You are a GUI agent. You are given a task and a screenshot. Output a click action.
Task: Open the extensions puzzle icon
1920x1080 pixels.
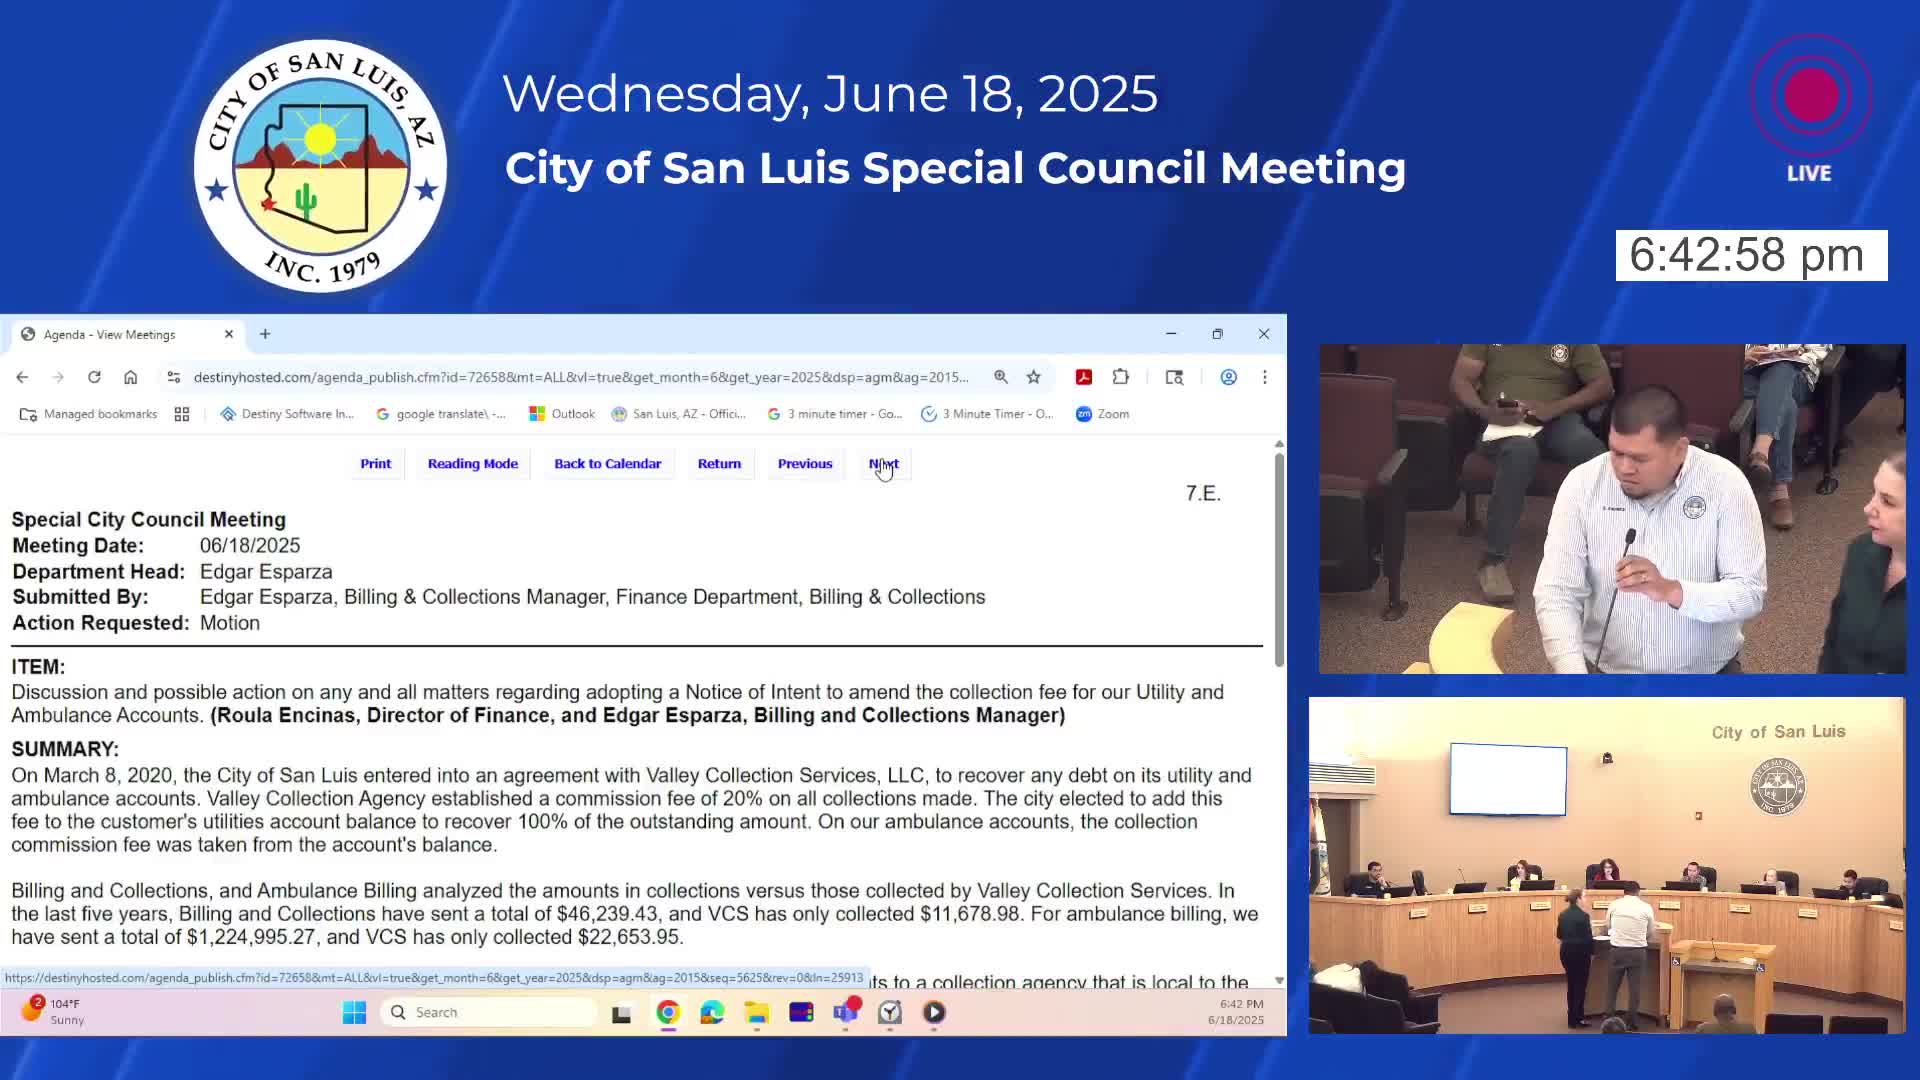tap(1120, 377)
